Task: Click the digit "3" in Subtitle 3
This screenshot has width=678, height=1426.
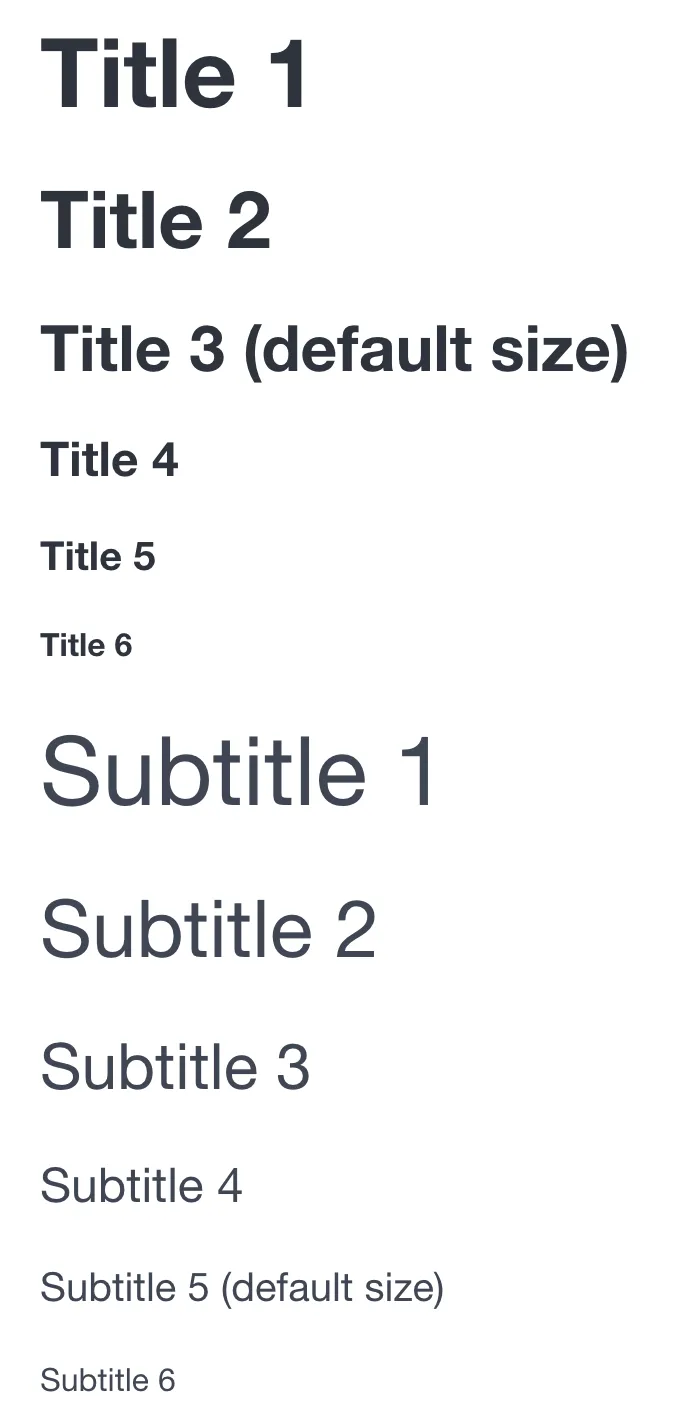Action: coord(293,1067)
